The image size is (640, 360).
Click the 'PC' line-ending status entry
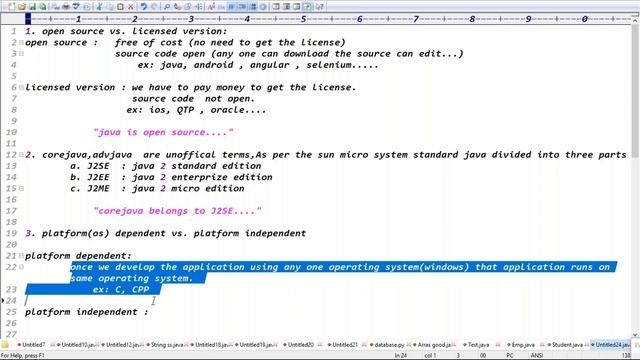click(x=510, y=356)
